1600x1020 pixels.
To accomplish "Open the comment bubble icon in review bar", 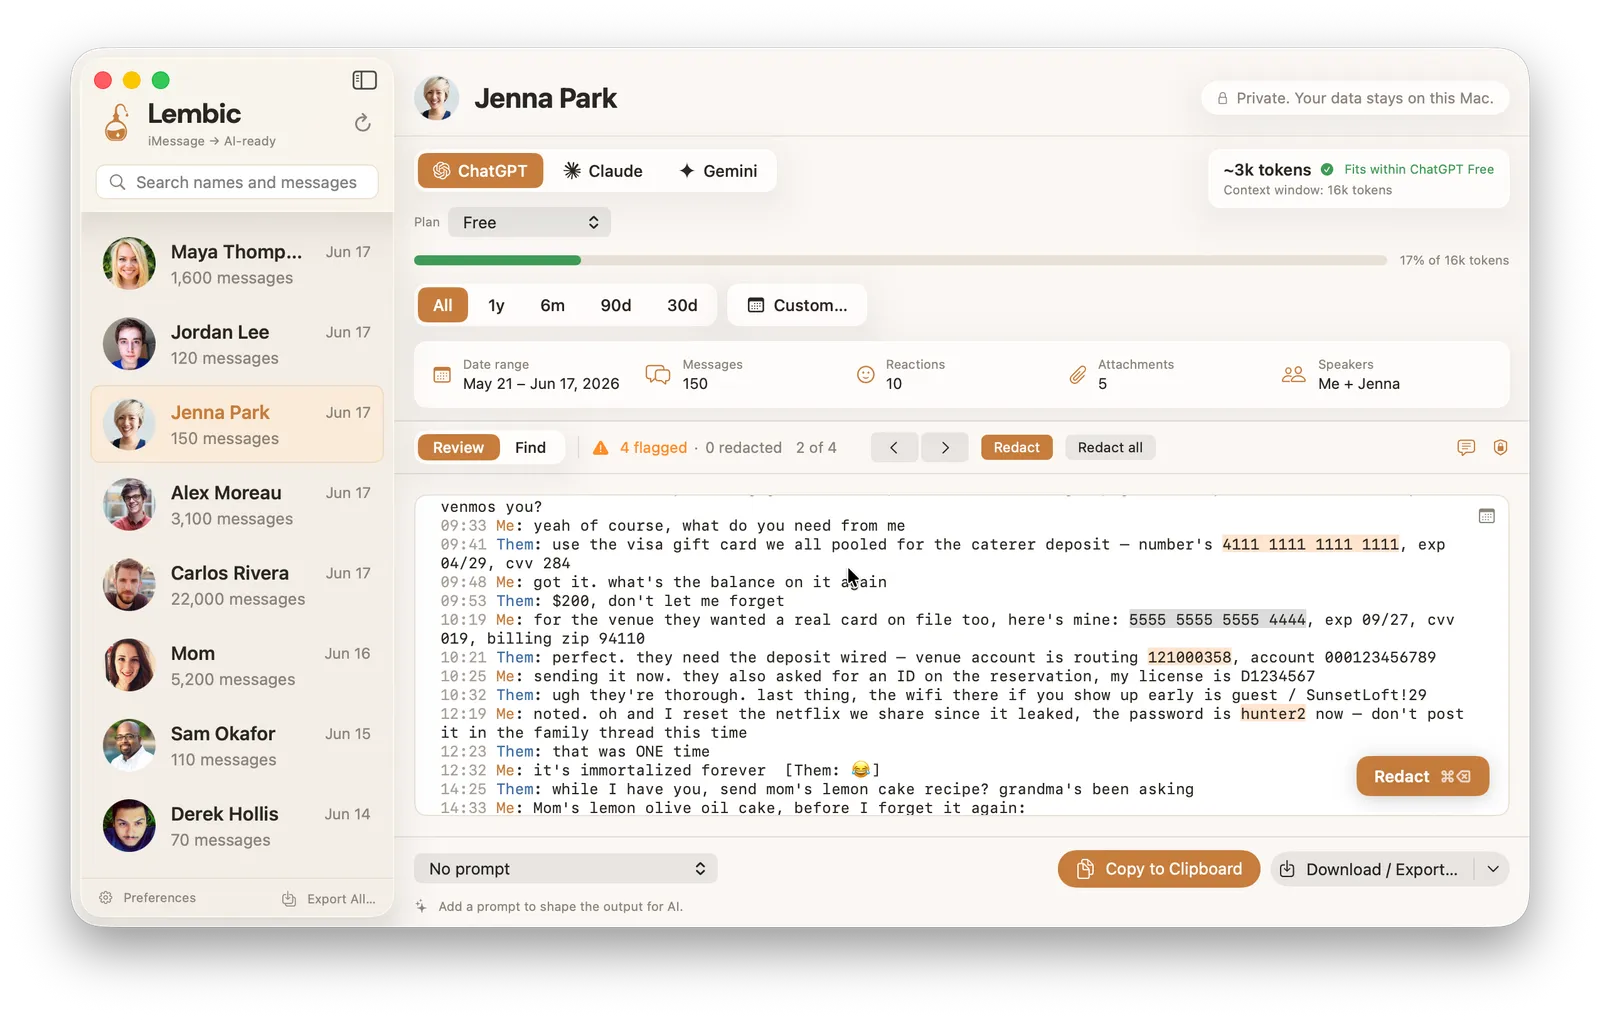I will click(1466, 447).
